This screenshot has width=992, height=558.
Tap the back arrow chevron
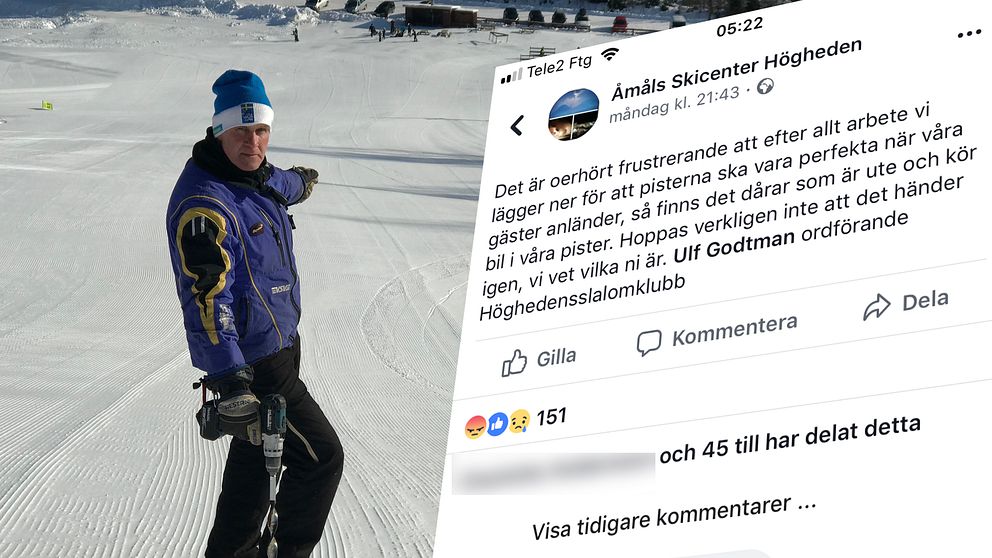[517, 125]
